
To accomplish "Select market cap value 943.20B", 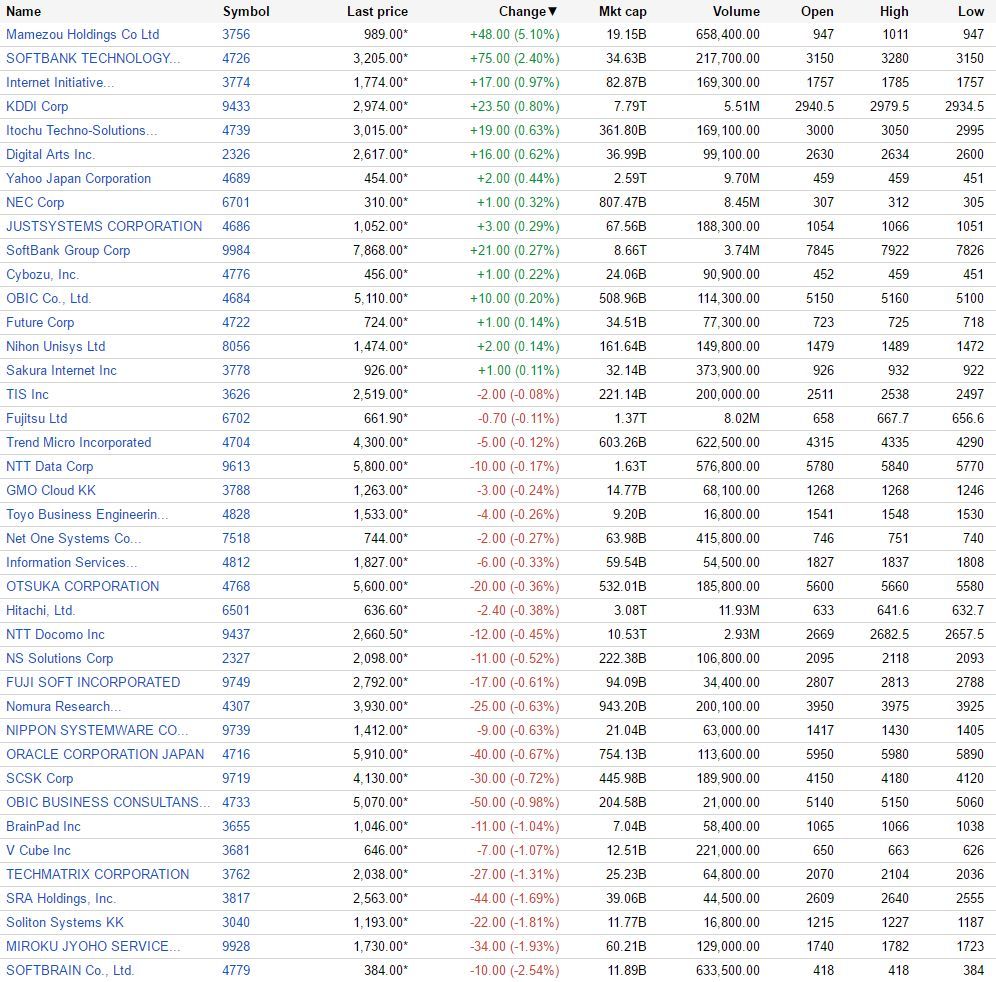I will (x=622, y=706).
